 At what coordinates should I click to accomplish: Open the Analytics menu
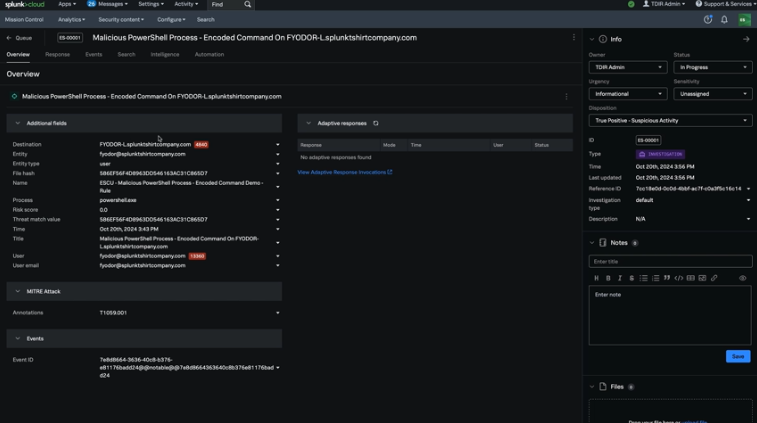point(71,20)
